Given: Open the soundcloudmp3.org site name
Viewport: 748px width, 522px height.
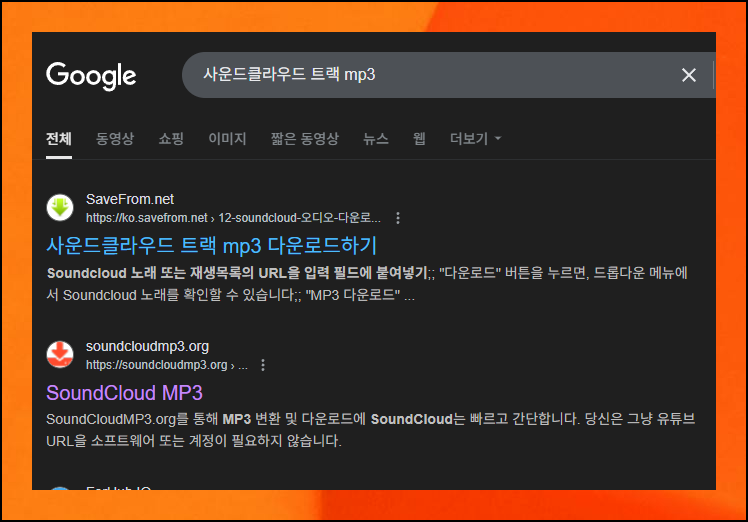Looking at the screenshot, I should click(x=147, y=346).
